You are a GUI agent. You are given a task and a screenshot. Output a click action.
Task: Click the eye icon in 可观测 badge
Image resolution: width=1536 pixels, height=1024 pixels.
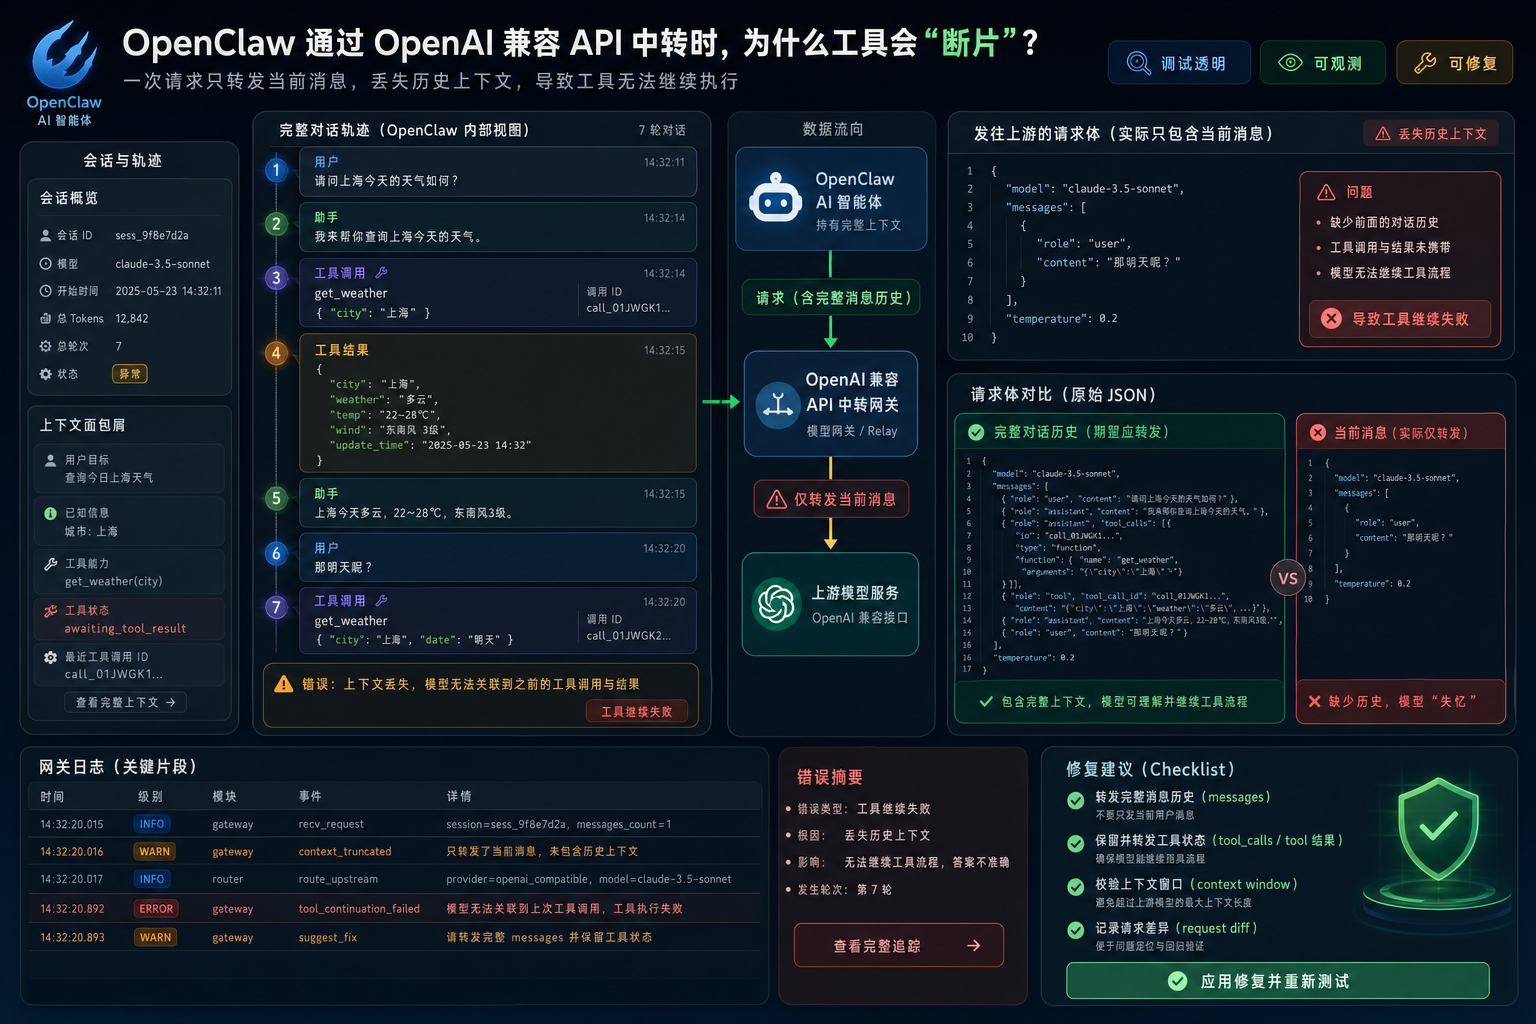tap(1291, 63)
